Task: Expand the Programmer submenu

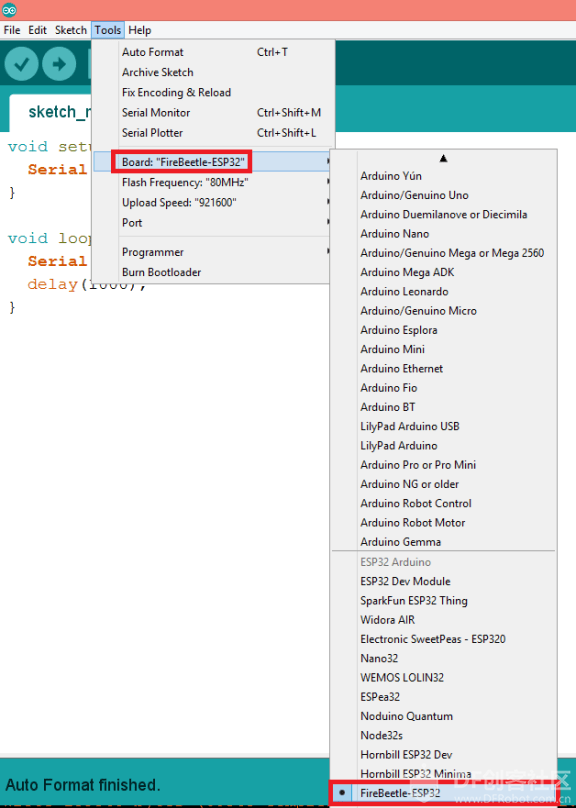Action: (x=213, y=252)
